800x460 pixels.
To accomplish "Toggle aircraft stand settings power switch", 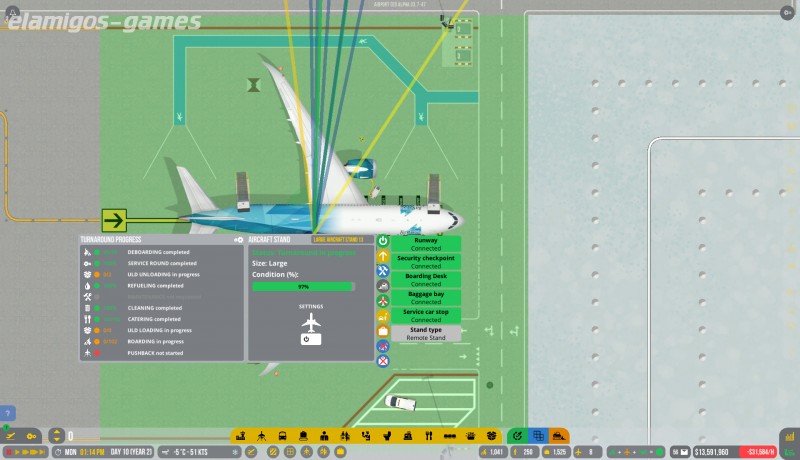I will tap(311, 340).
